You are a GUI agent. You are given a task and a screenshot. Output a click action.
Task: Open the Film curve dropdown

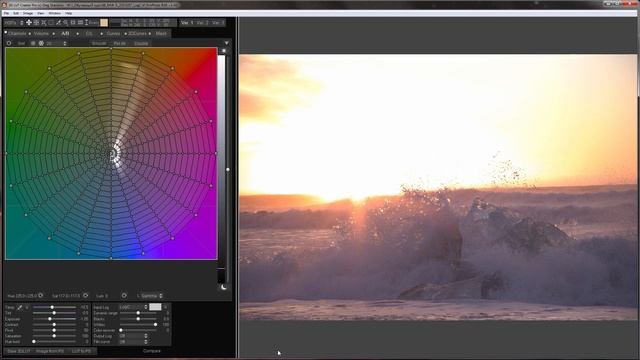pos(133,342)
